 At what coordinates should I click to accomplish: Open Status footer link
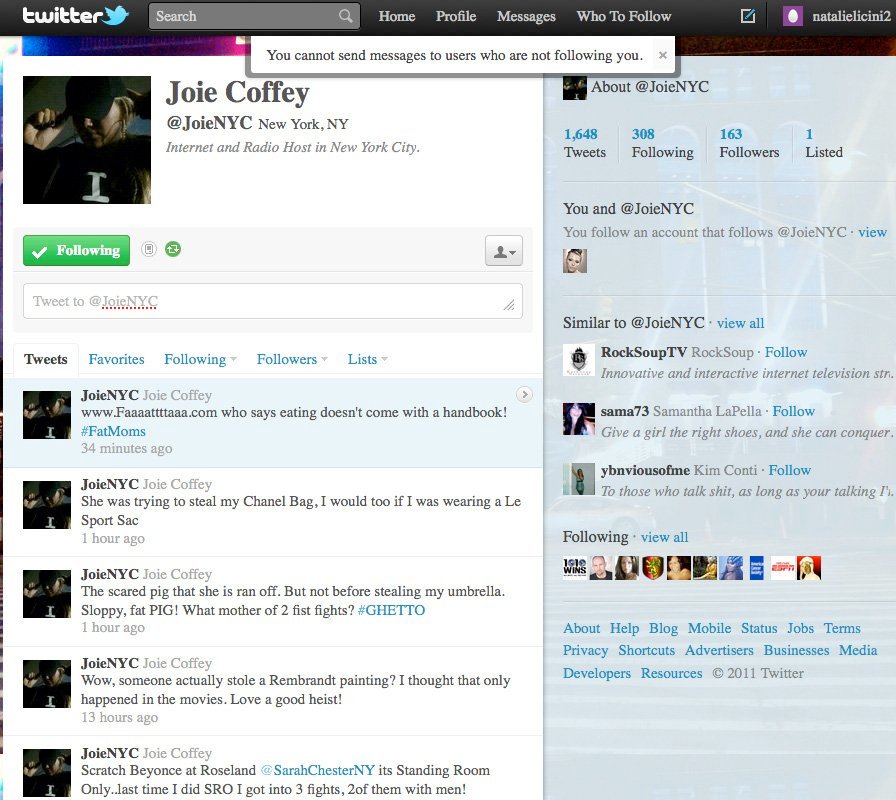[x=759, y=628]
